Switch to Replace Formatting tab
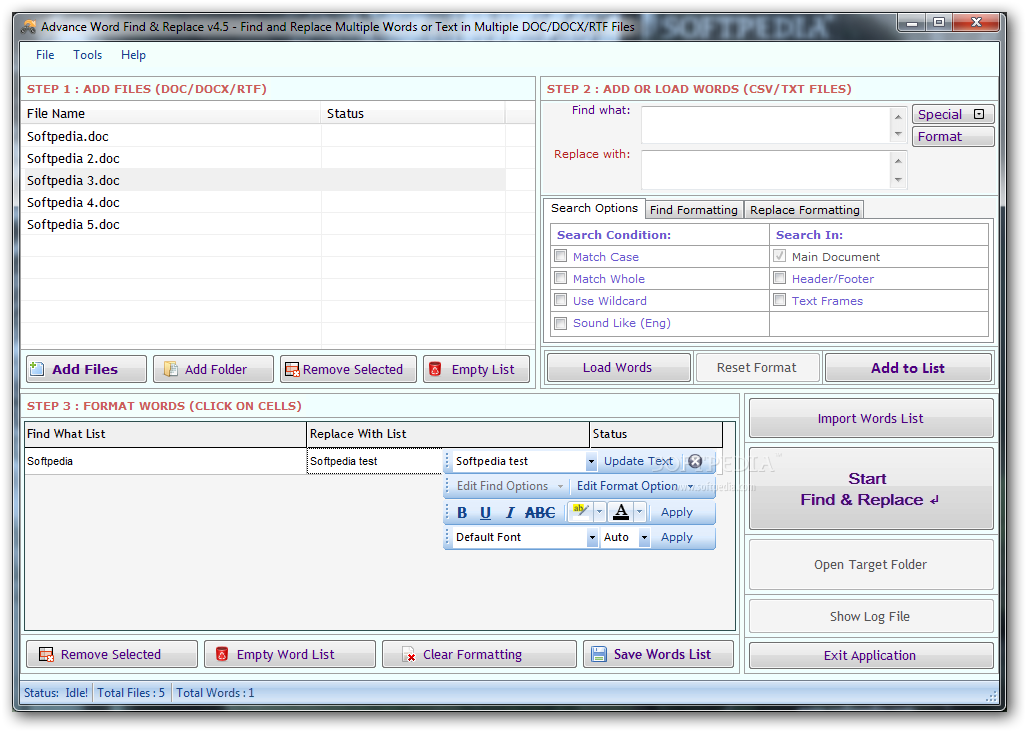The width and height of the screenshot is (1027, 732). point(804,210)
